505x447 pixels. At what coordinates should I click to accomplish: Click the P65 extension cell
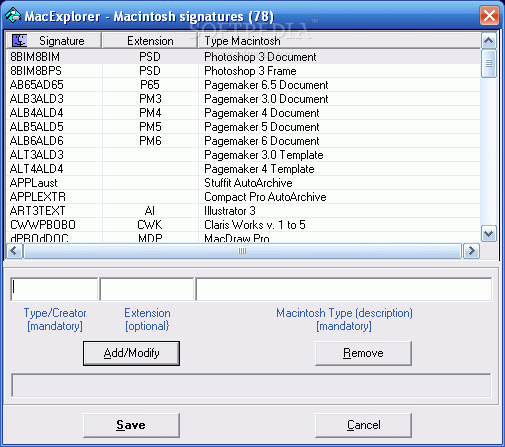click(150, 85)
